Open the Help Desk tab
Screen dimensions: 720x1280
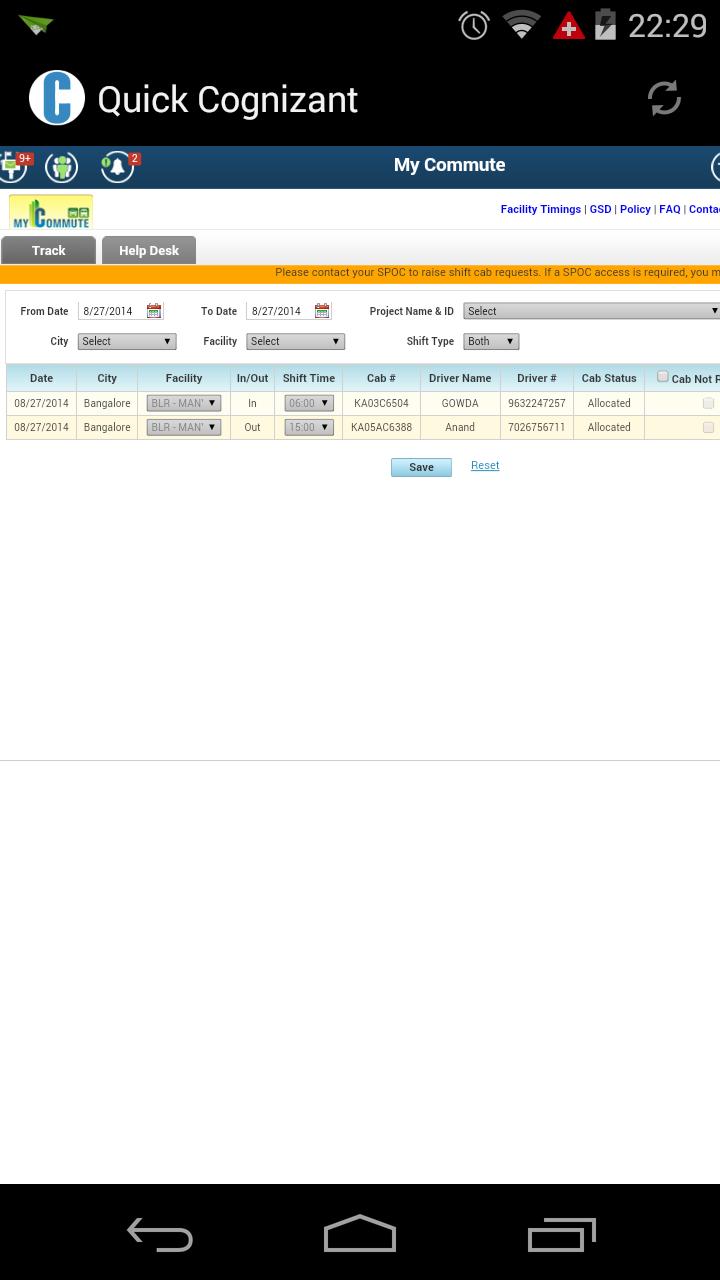click(149, 250)
